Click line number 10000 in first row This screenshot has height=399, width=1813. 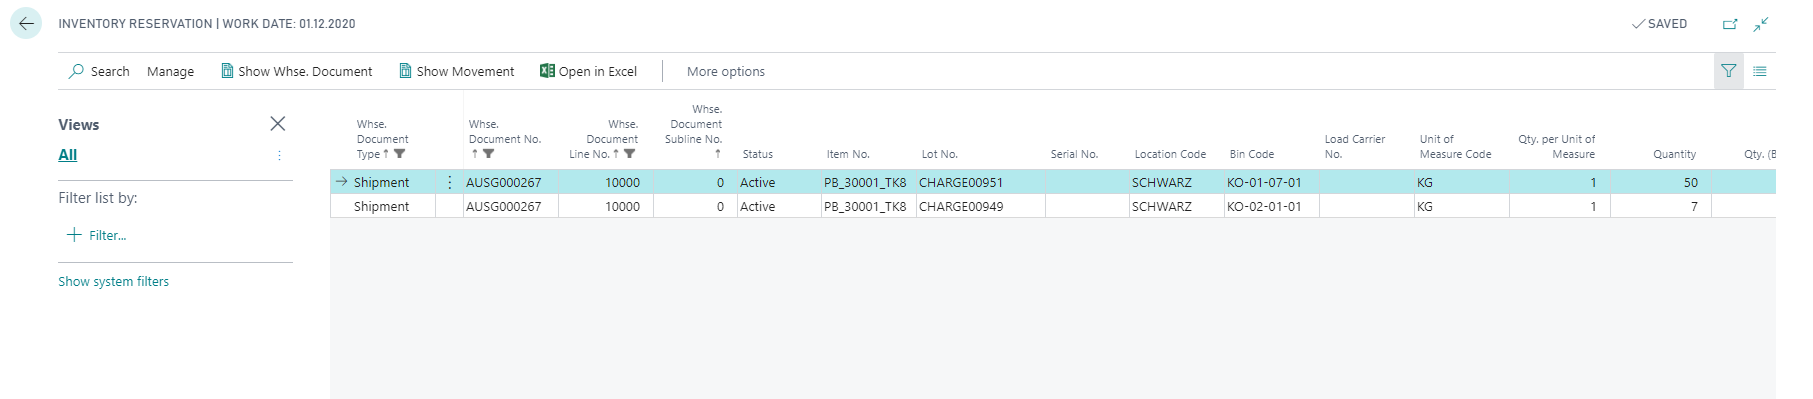(x=622, y=182)
